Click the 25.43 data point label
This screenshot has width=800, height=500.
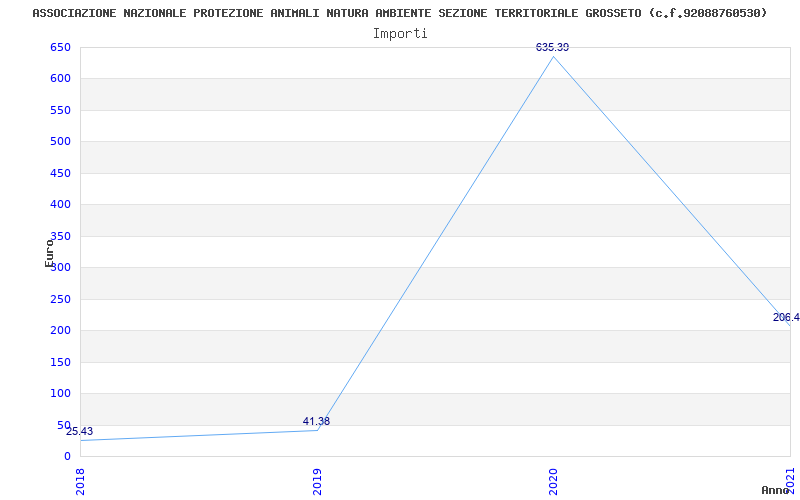click(x=80, y=432)
